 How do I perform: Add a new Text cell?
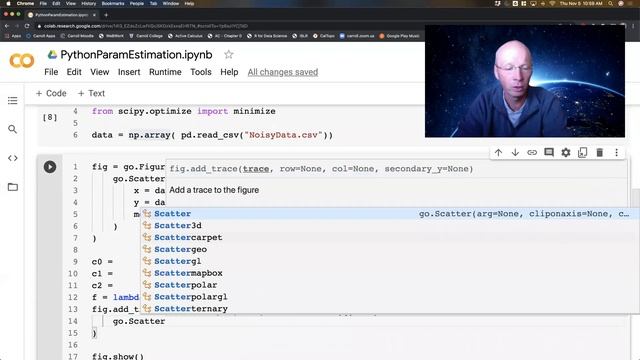91,93
